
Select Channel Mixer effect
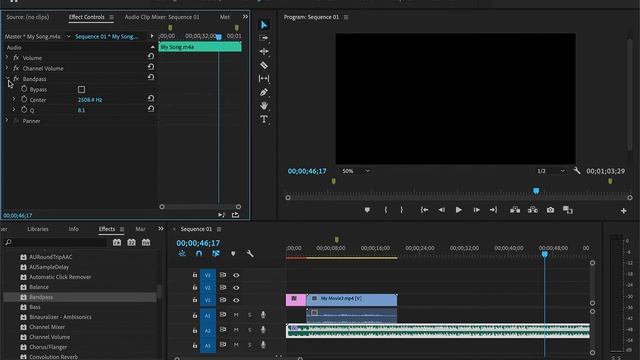(x=47, y=327)
